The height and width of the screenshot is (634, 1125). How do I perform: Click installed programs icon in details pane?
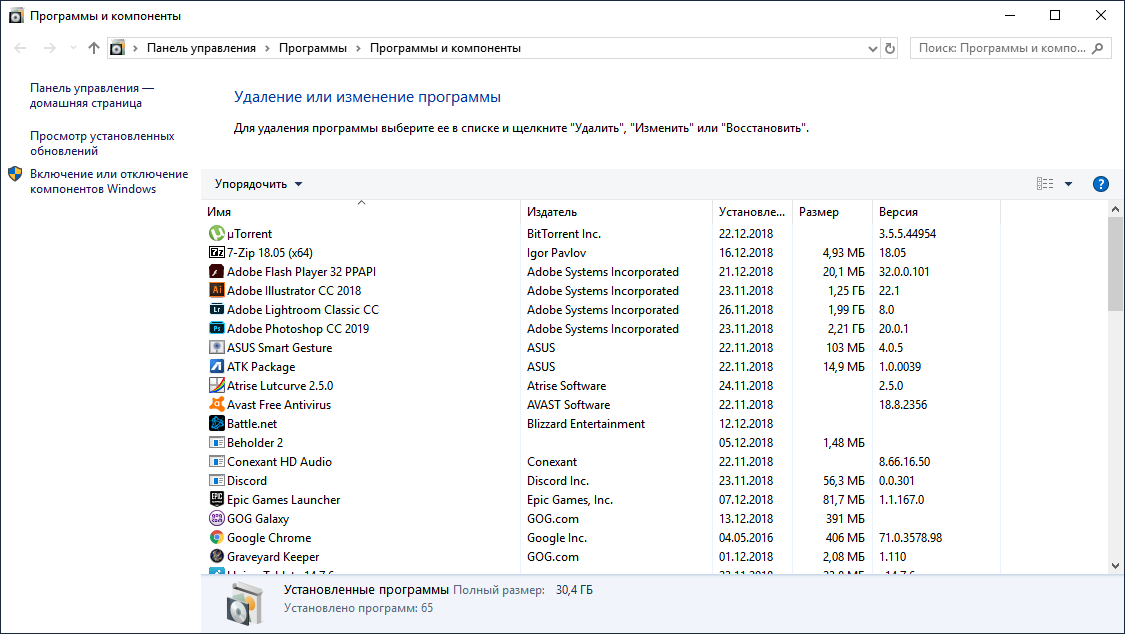[x=245, y=602]
